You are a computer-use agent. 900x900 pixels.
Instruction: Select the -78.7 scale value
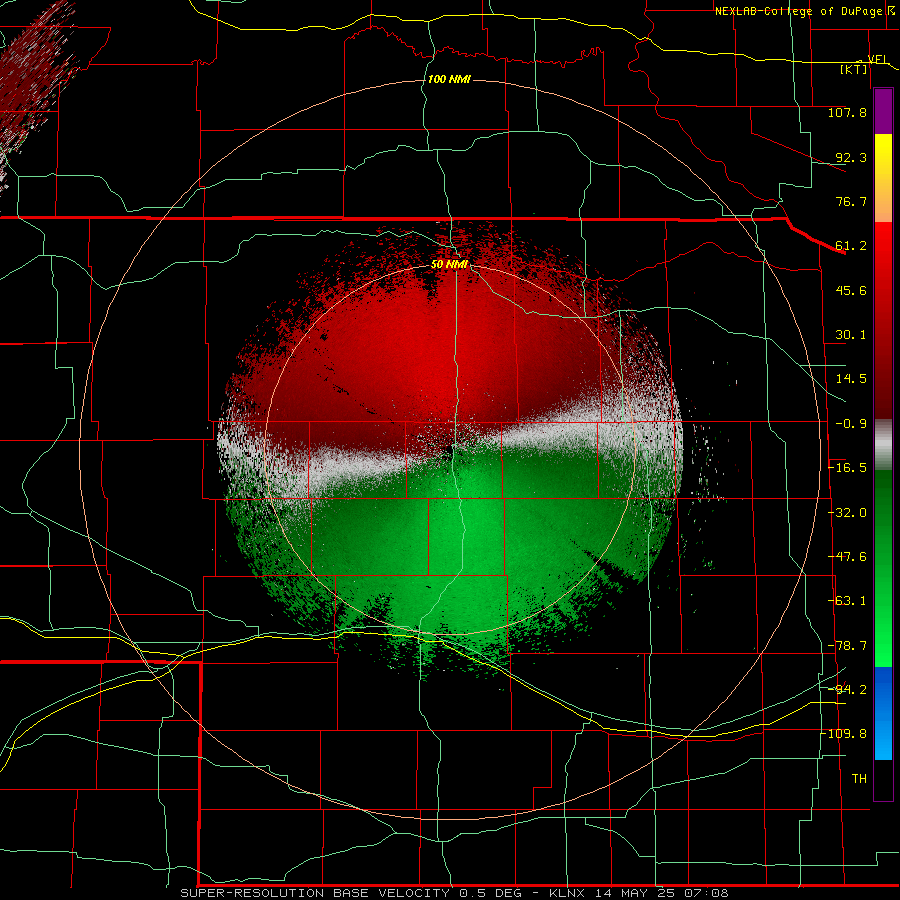[847, 646]
